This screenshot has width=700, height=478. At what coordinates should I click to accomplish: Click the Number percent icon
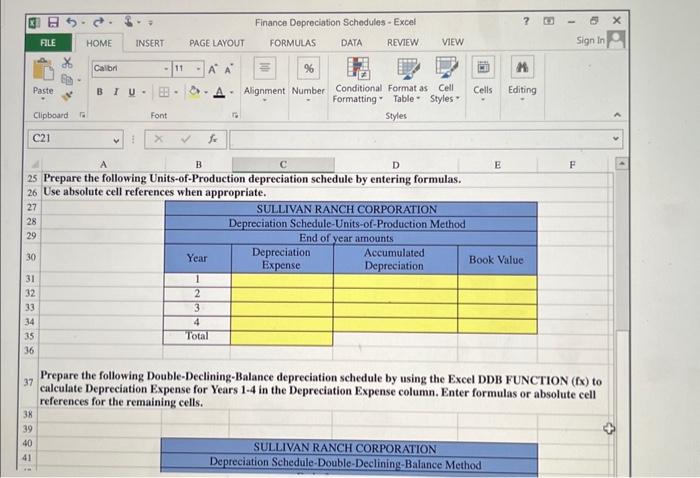pos(308,68)
